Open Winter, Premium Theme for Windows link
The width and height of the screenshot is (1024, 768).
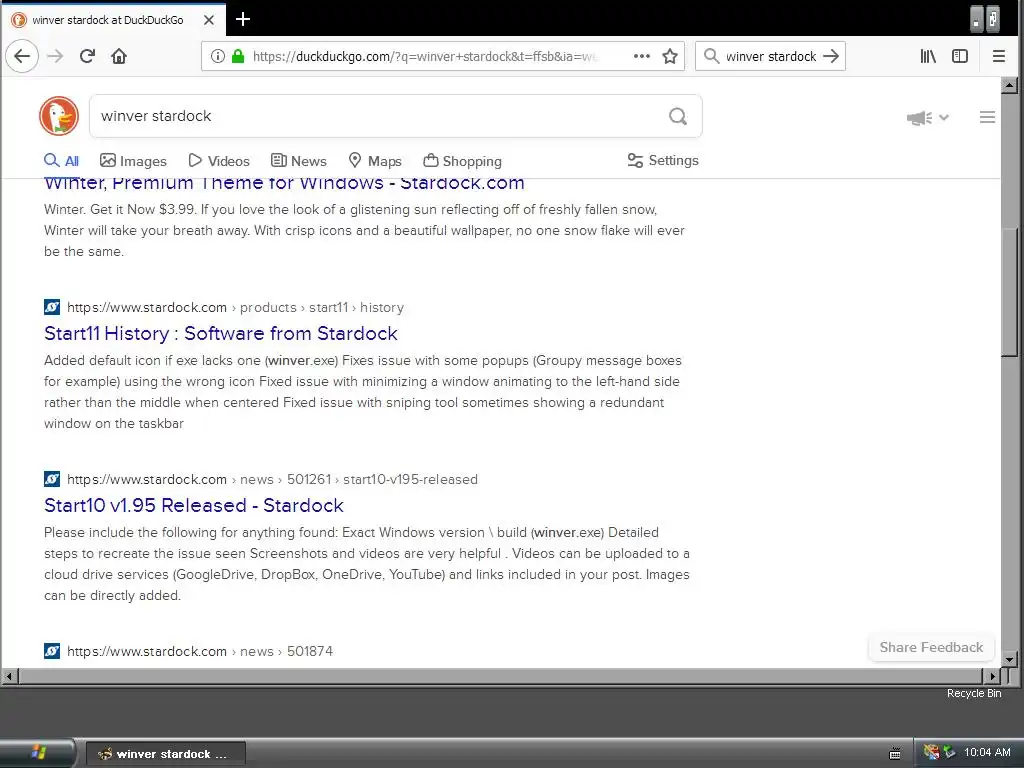coord(284,183)
